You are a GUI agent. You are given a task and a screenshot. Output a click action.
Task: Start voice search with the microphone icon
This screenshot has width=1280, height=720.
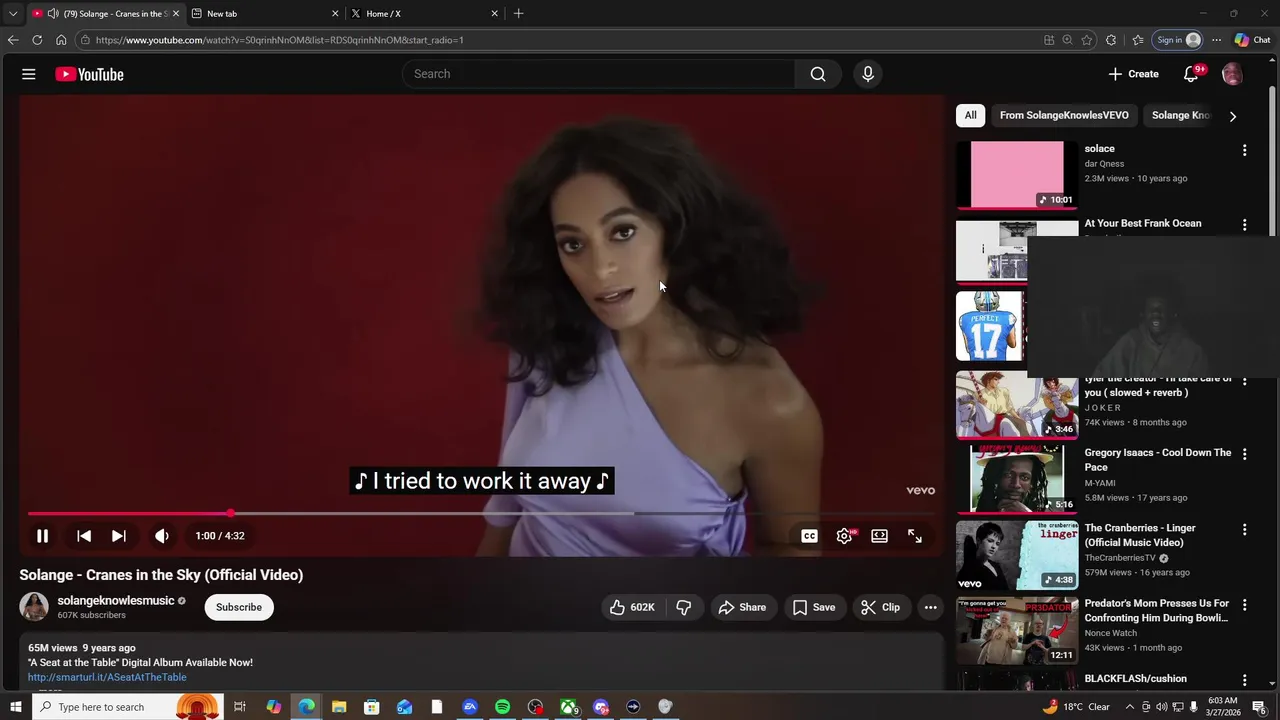[868, 74]
